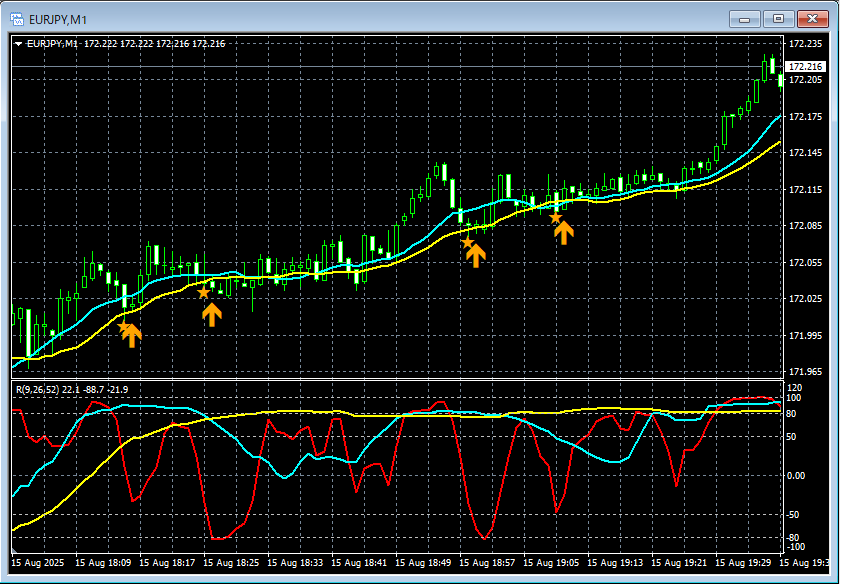Click the EURJPY,M1 title bar text

tap(58, 20)
